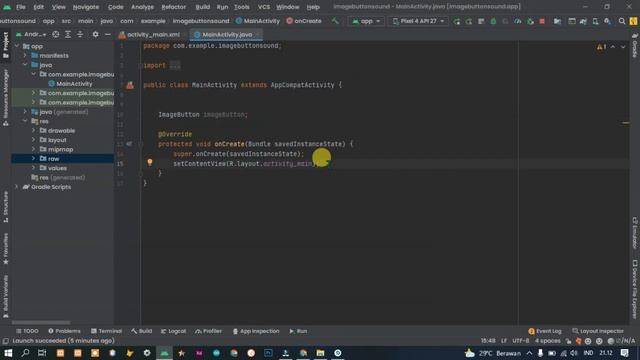Collapse the java folder
Image resolution: width=640 pixels, height=360 pixels.
click(x=25, y=65)
